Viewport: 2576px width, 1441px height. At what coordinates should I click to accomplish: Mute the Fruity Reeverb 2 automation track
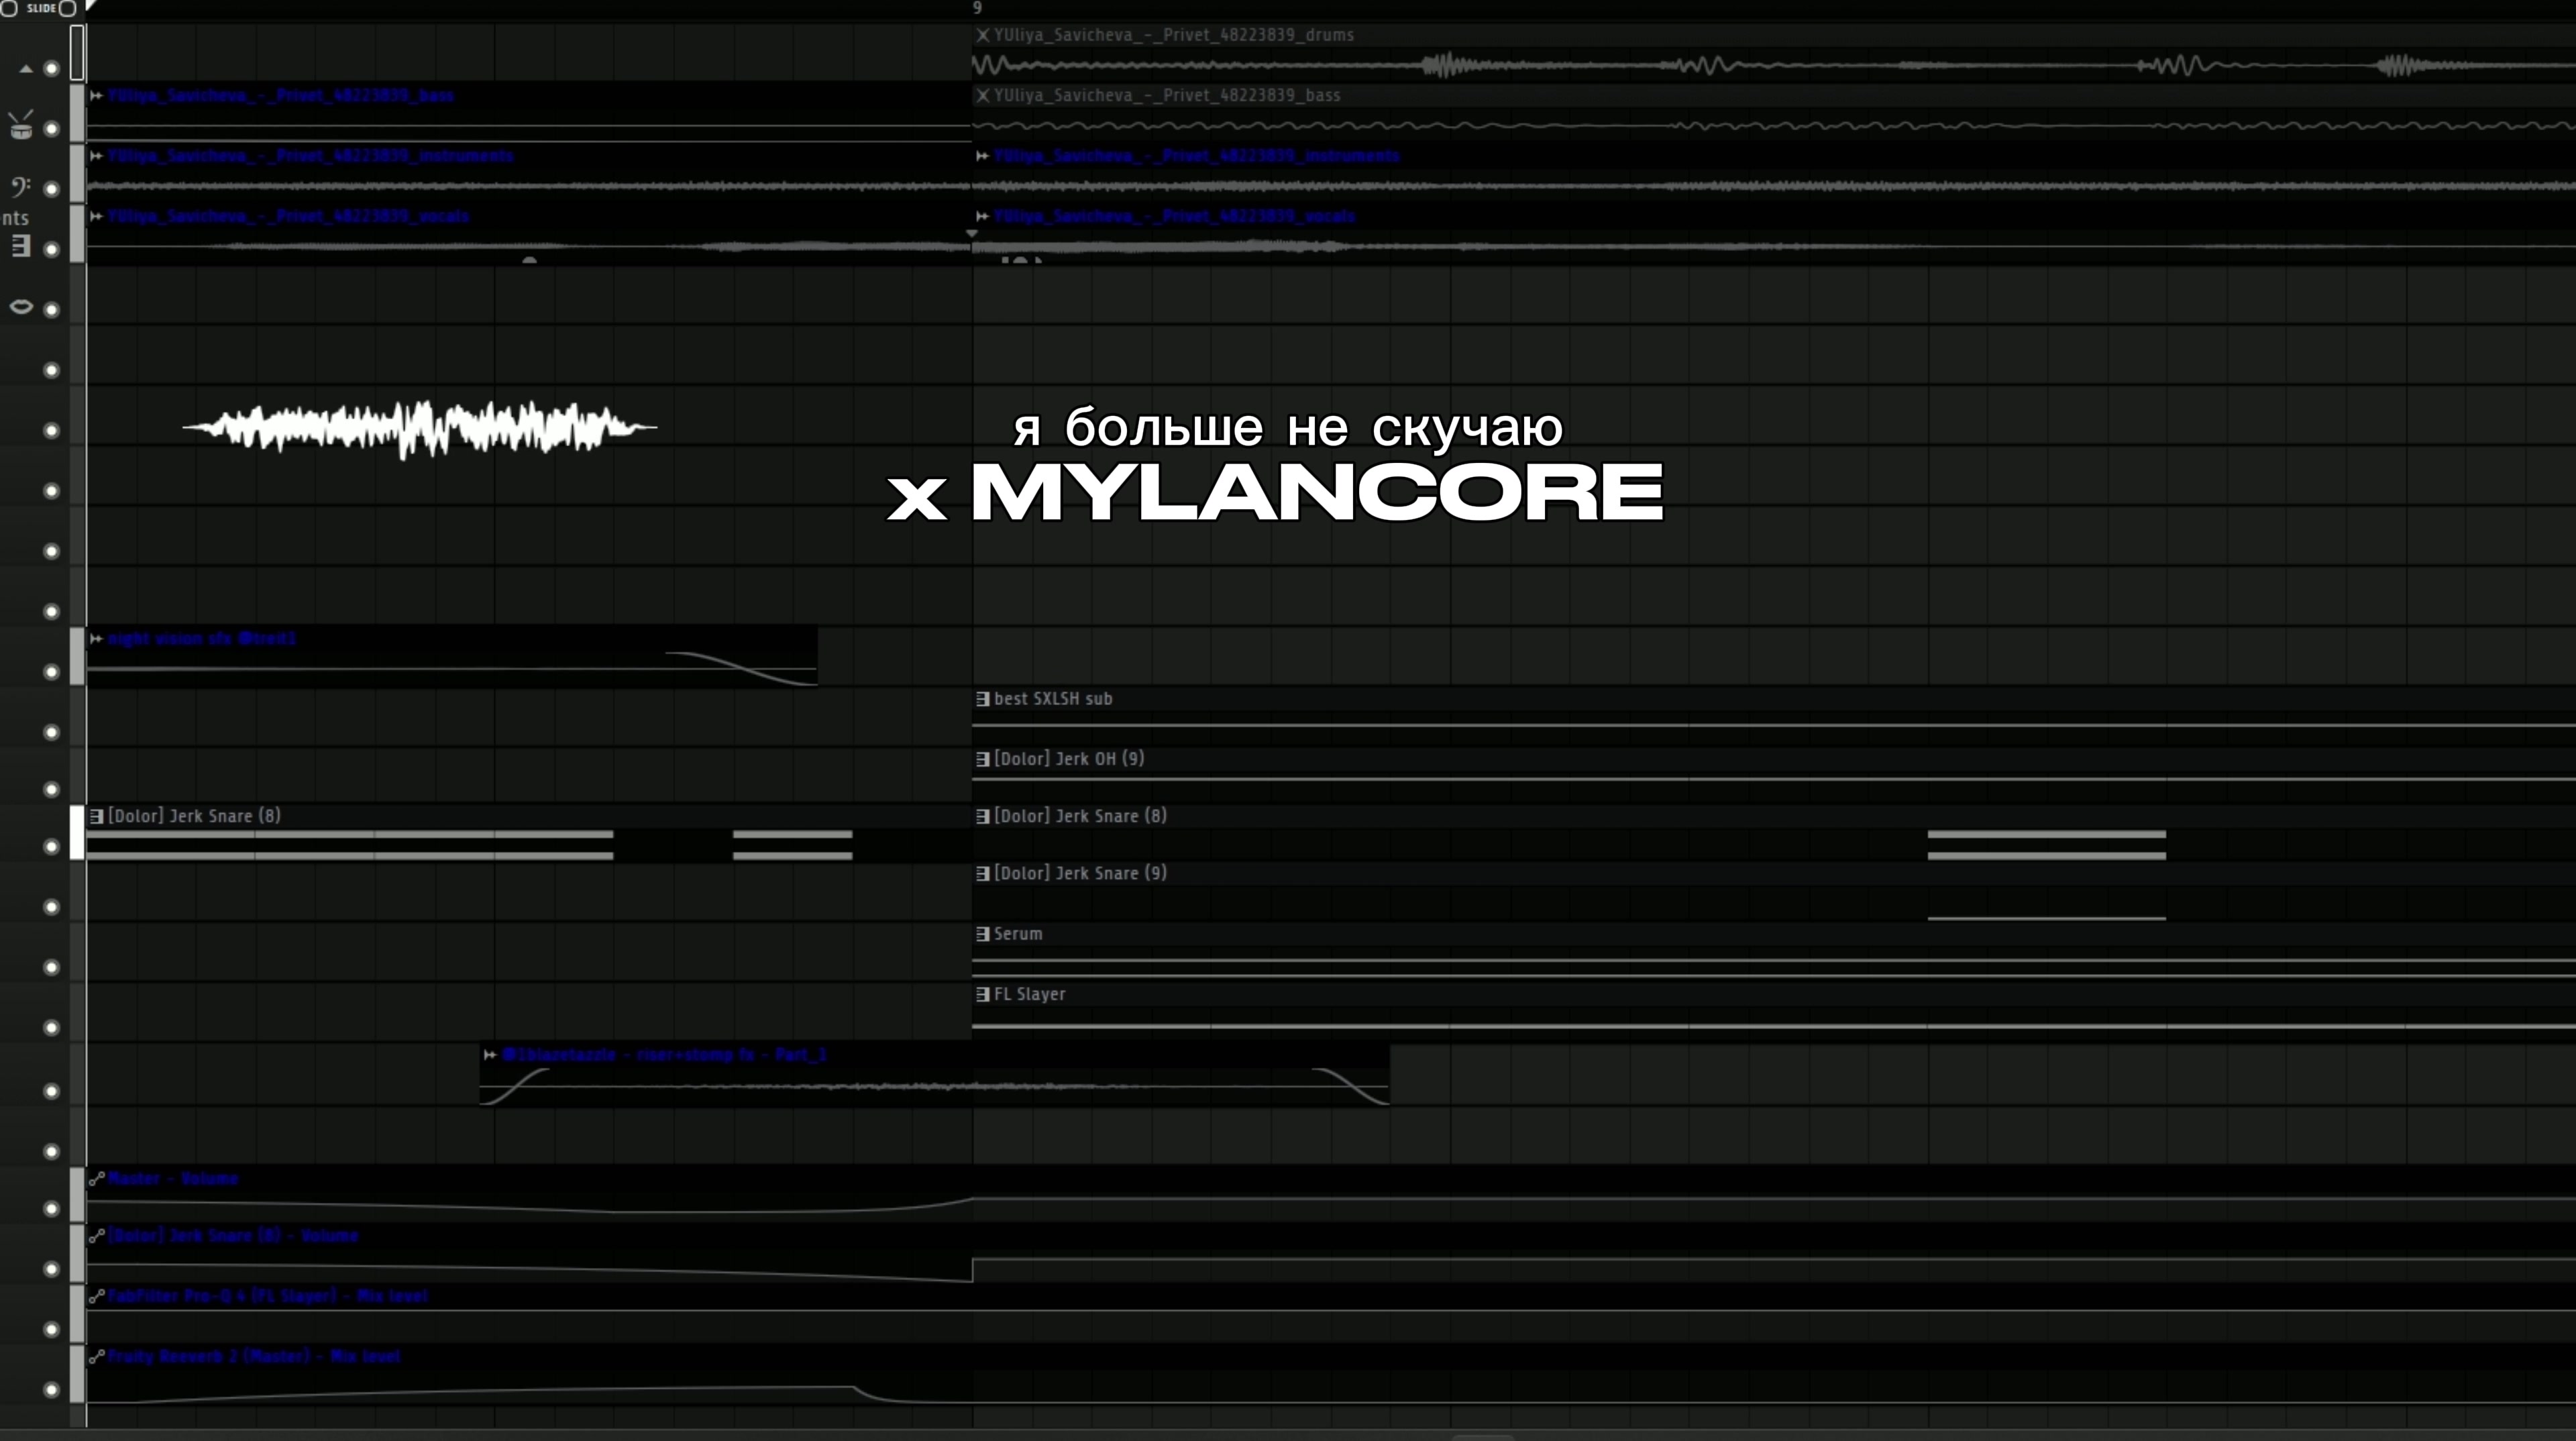tap(51, 1390)
